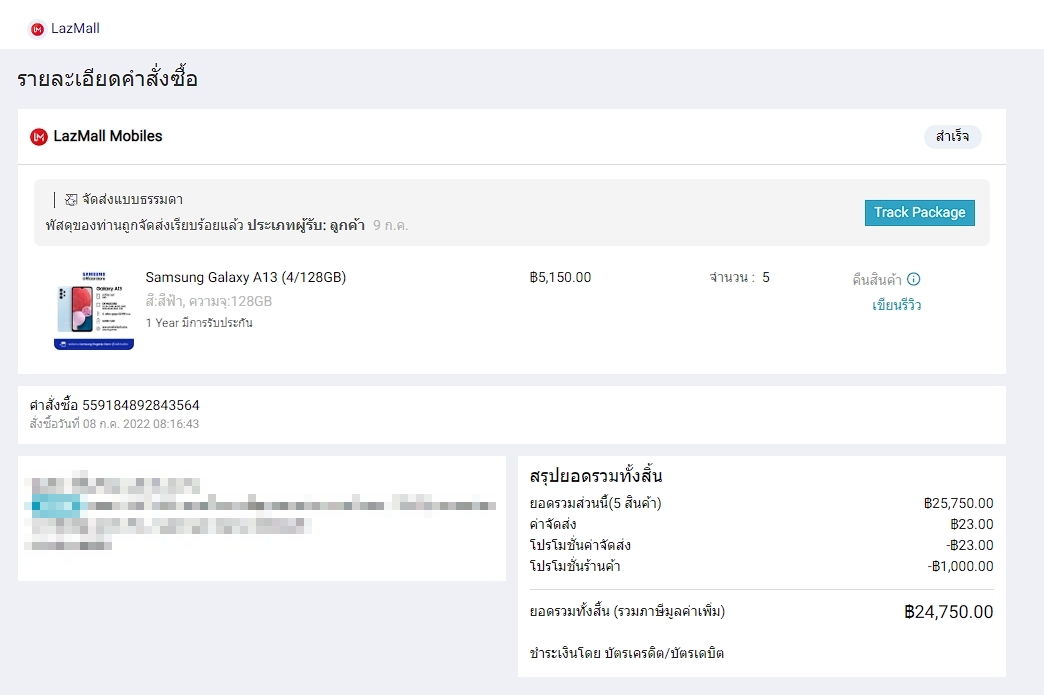This screenshot has width=1044, height=695.
Task: Select the -฿1,000.00 store promotion amount
Action: tap(960, 566)
